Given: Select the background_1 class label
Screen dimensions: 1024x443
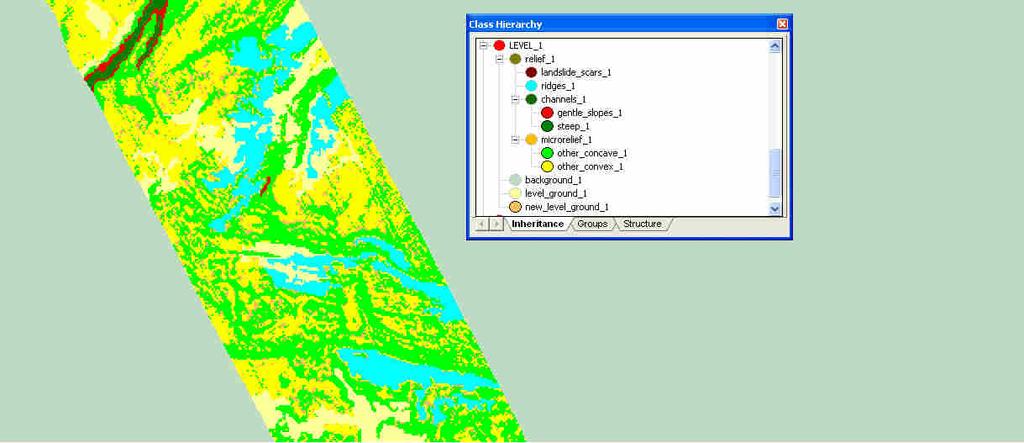Looking at the screenshot, I should click(x=553, y=180).
